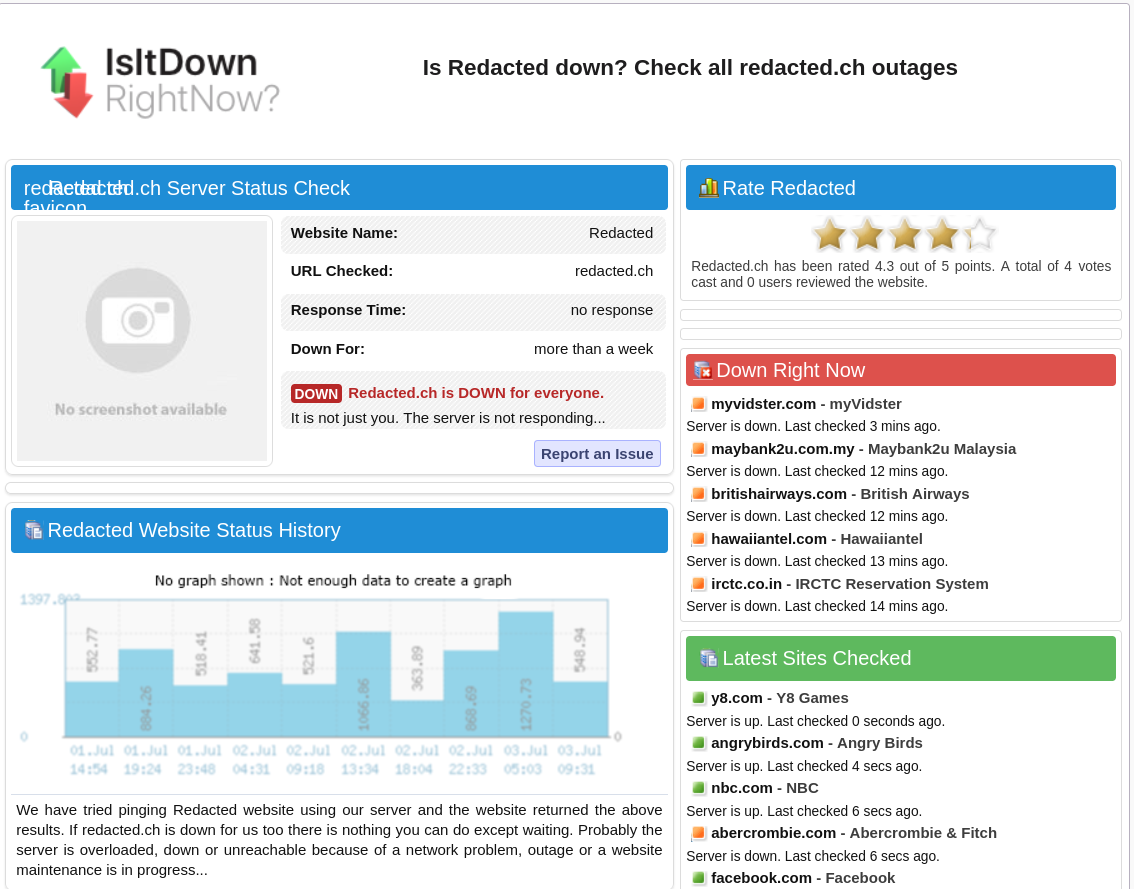Viewport: 1134px width, 889px height.
Task: Click the 'Down Right Now' panel title
Action: pyautogui.click(x=790, y=370)
